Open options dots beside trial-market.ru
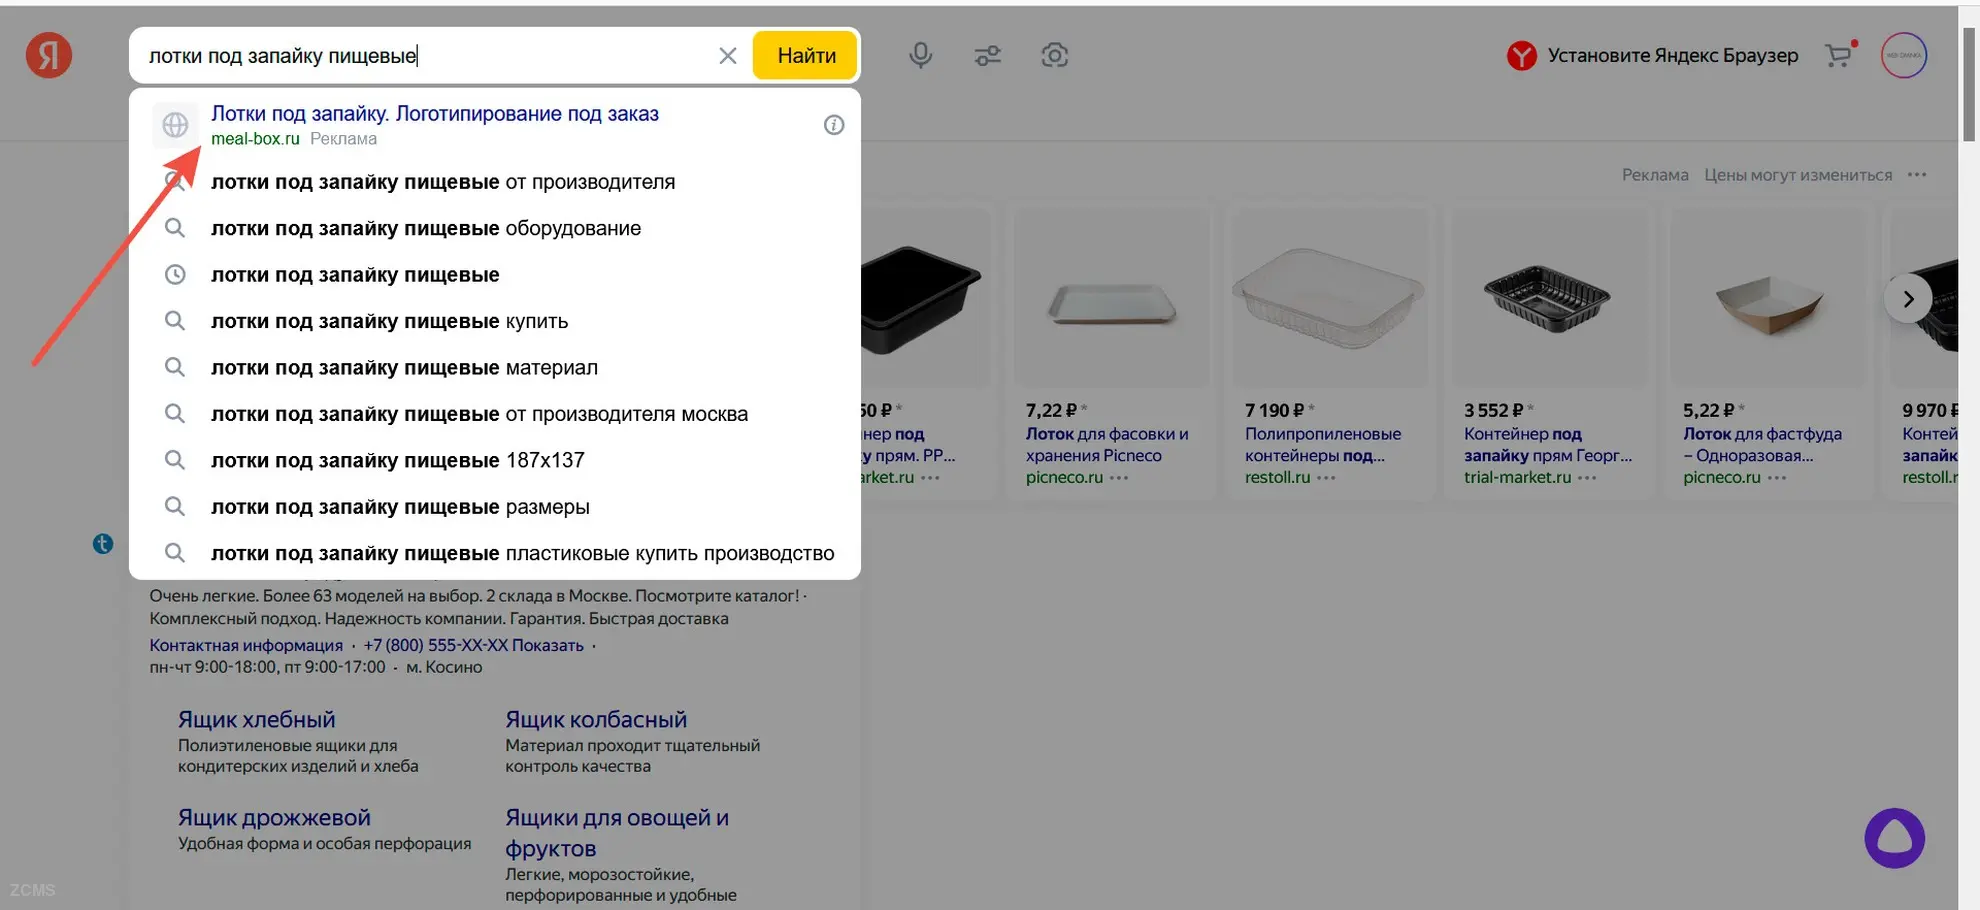Screen dimensions: 1980x910 (1587, 478)
